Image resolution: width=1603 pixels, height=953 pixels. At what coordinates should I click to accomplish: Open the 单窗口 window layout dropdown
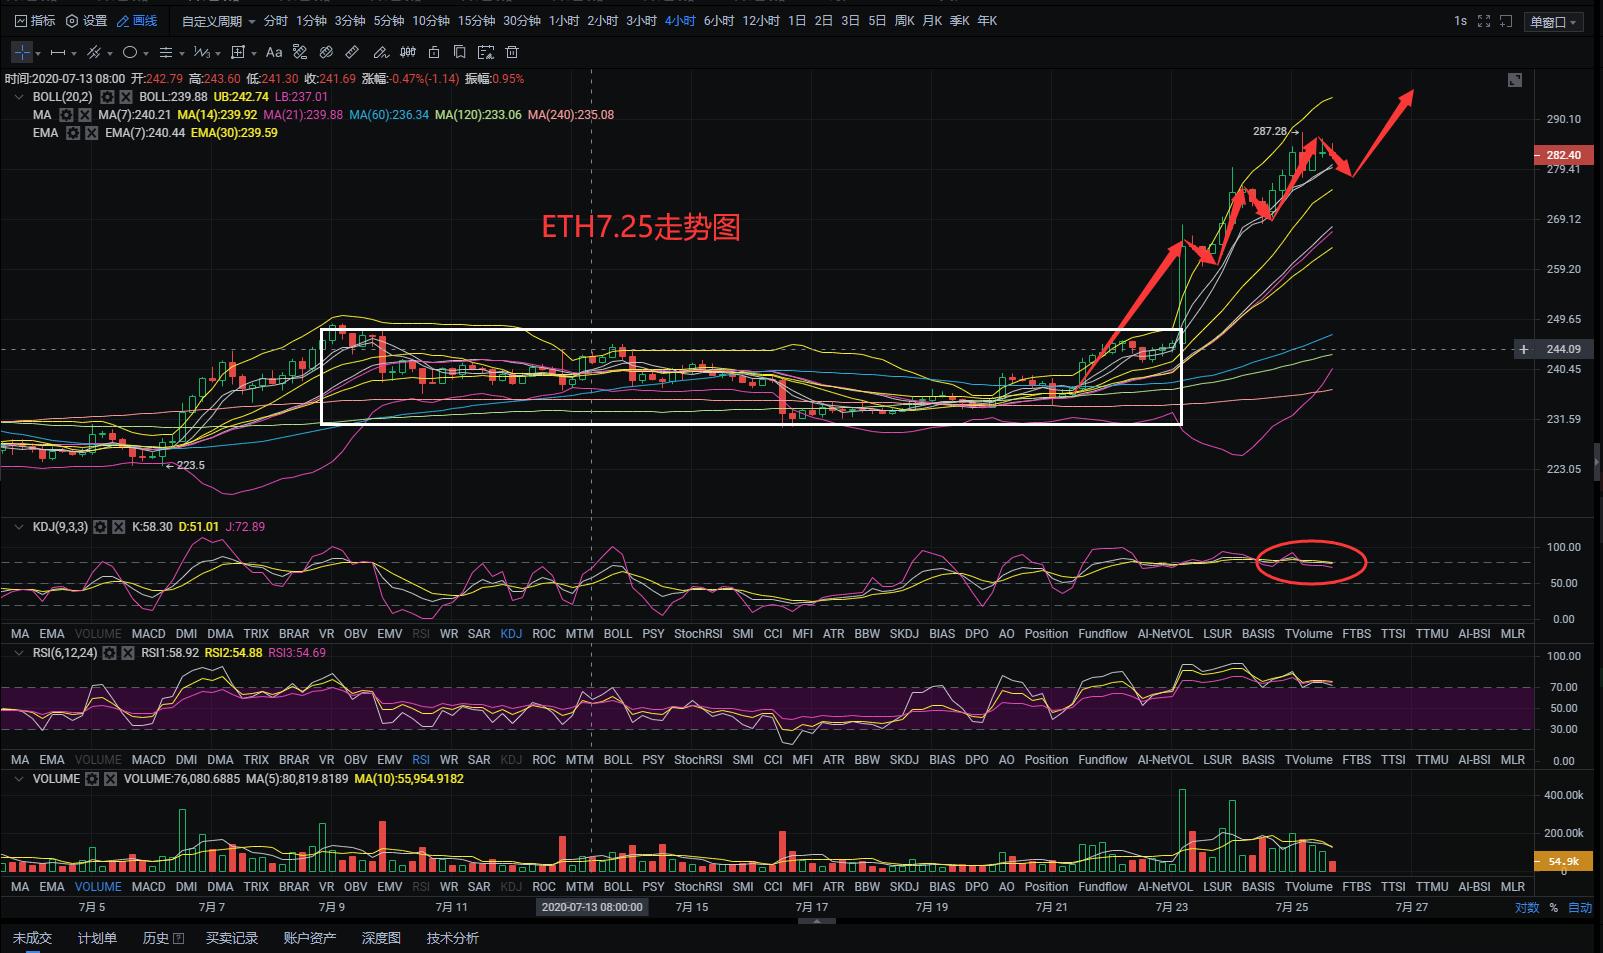pos(1553,22)
